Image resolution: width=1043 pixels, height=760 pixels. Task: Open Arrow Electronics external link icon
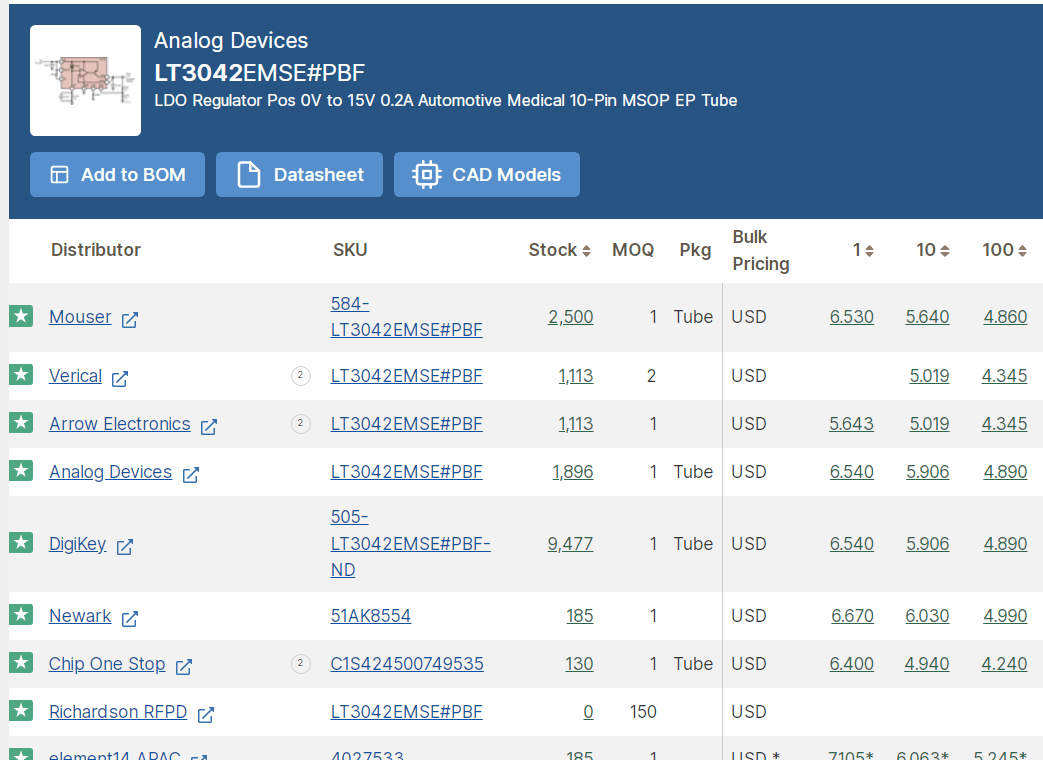(x=209, y=427)
